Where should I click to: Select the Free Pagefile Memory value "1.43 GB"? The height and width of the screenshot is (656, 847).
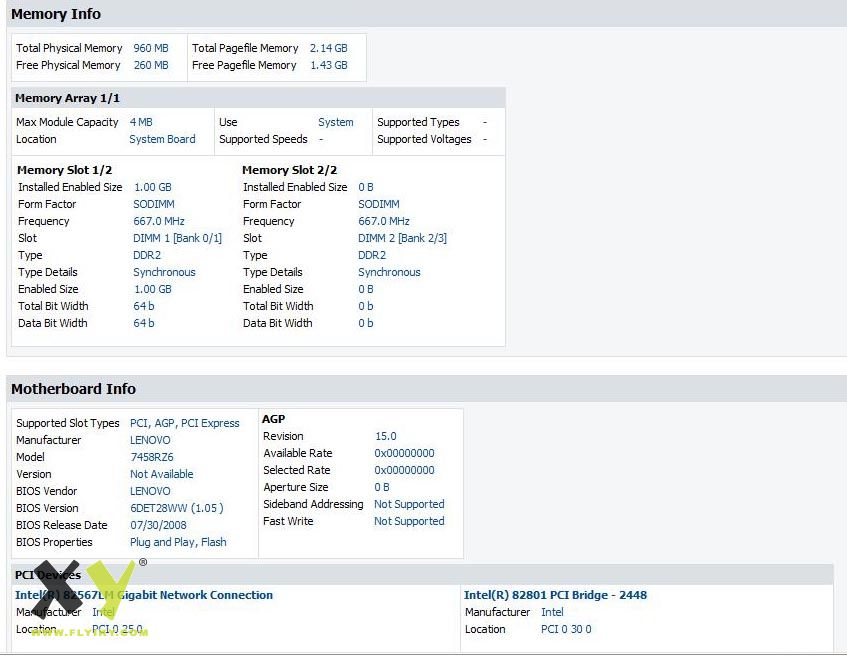pos(328,65)
